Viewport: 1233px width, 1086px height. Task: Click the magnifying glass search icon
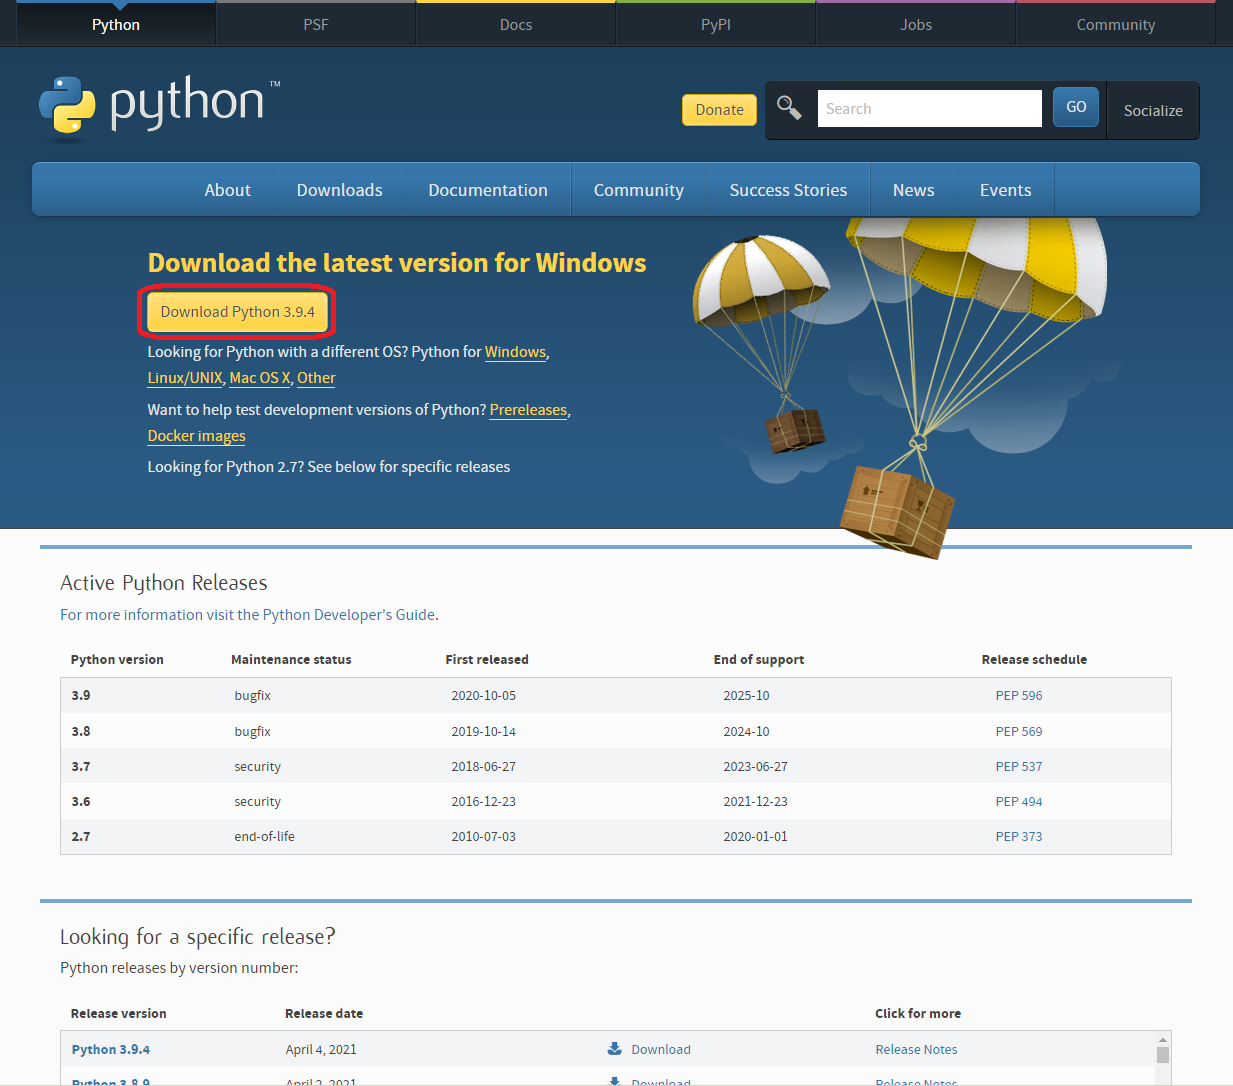[x=789, y=108]
